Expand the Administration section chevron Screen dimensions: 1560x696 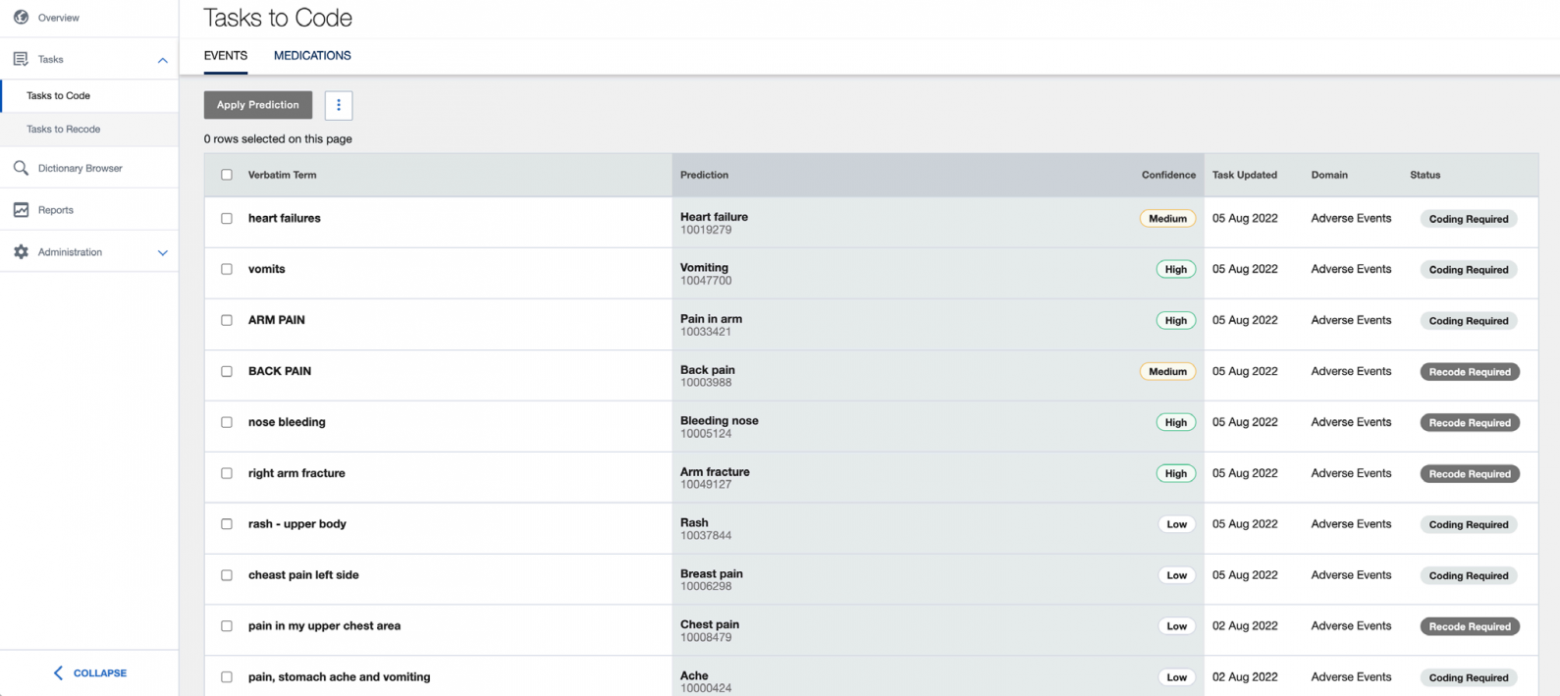163,253
